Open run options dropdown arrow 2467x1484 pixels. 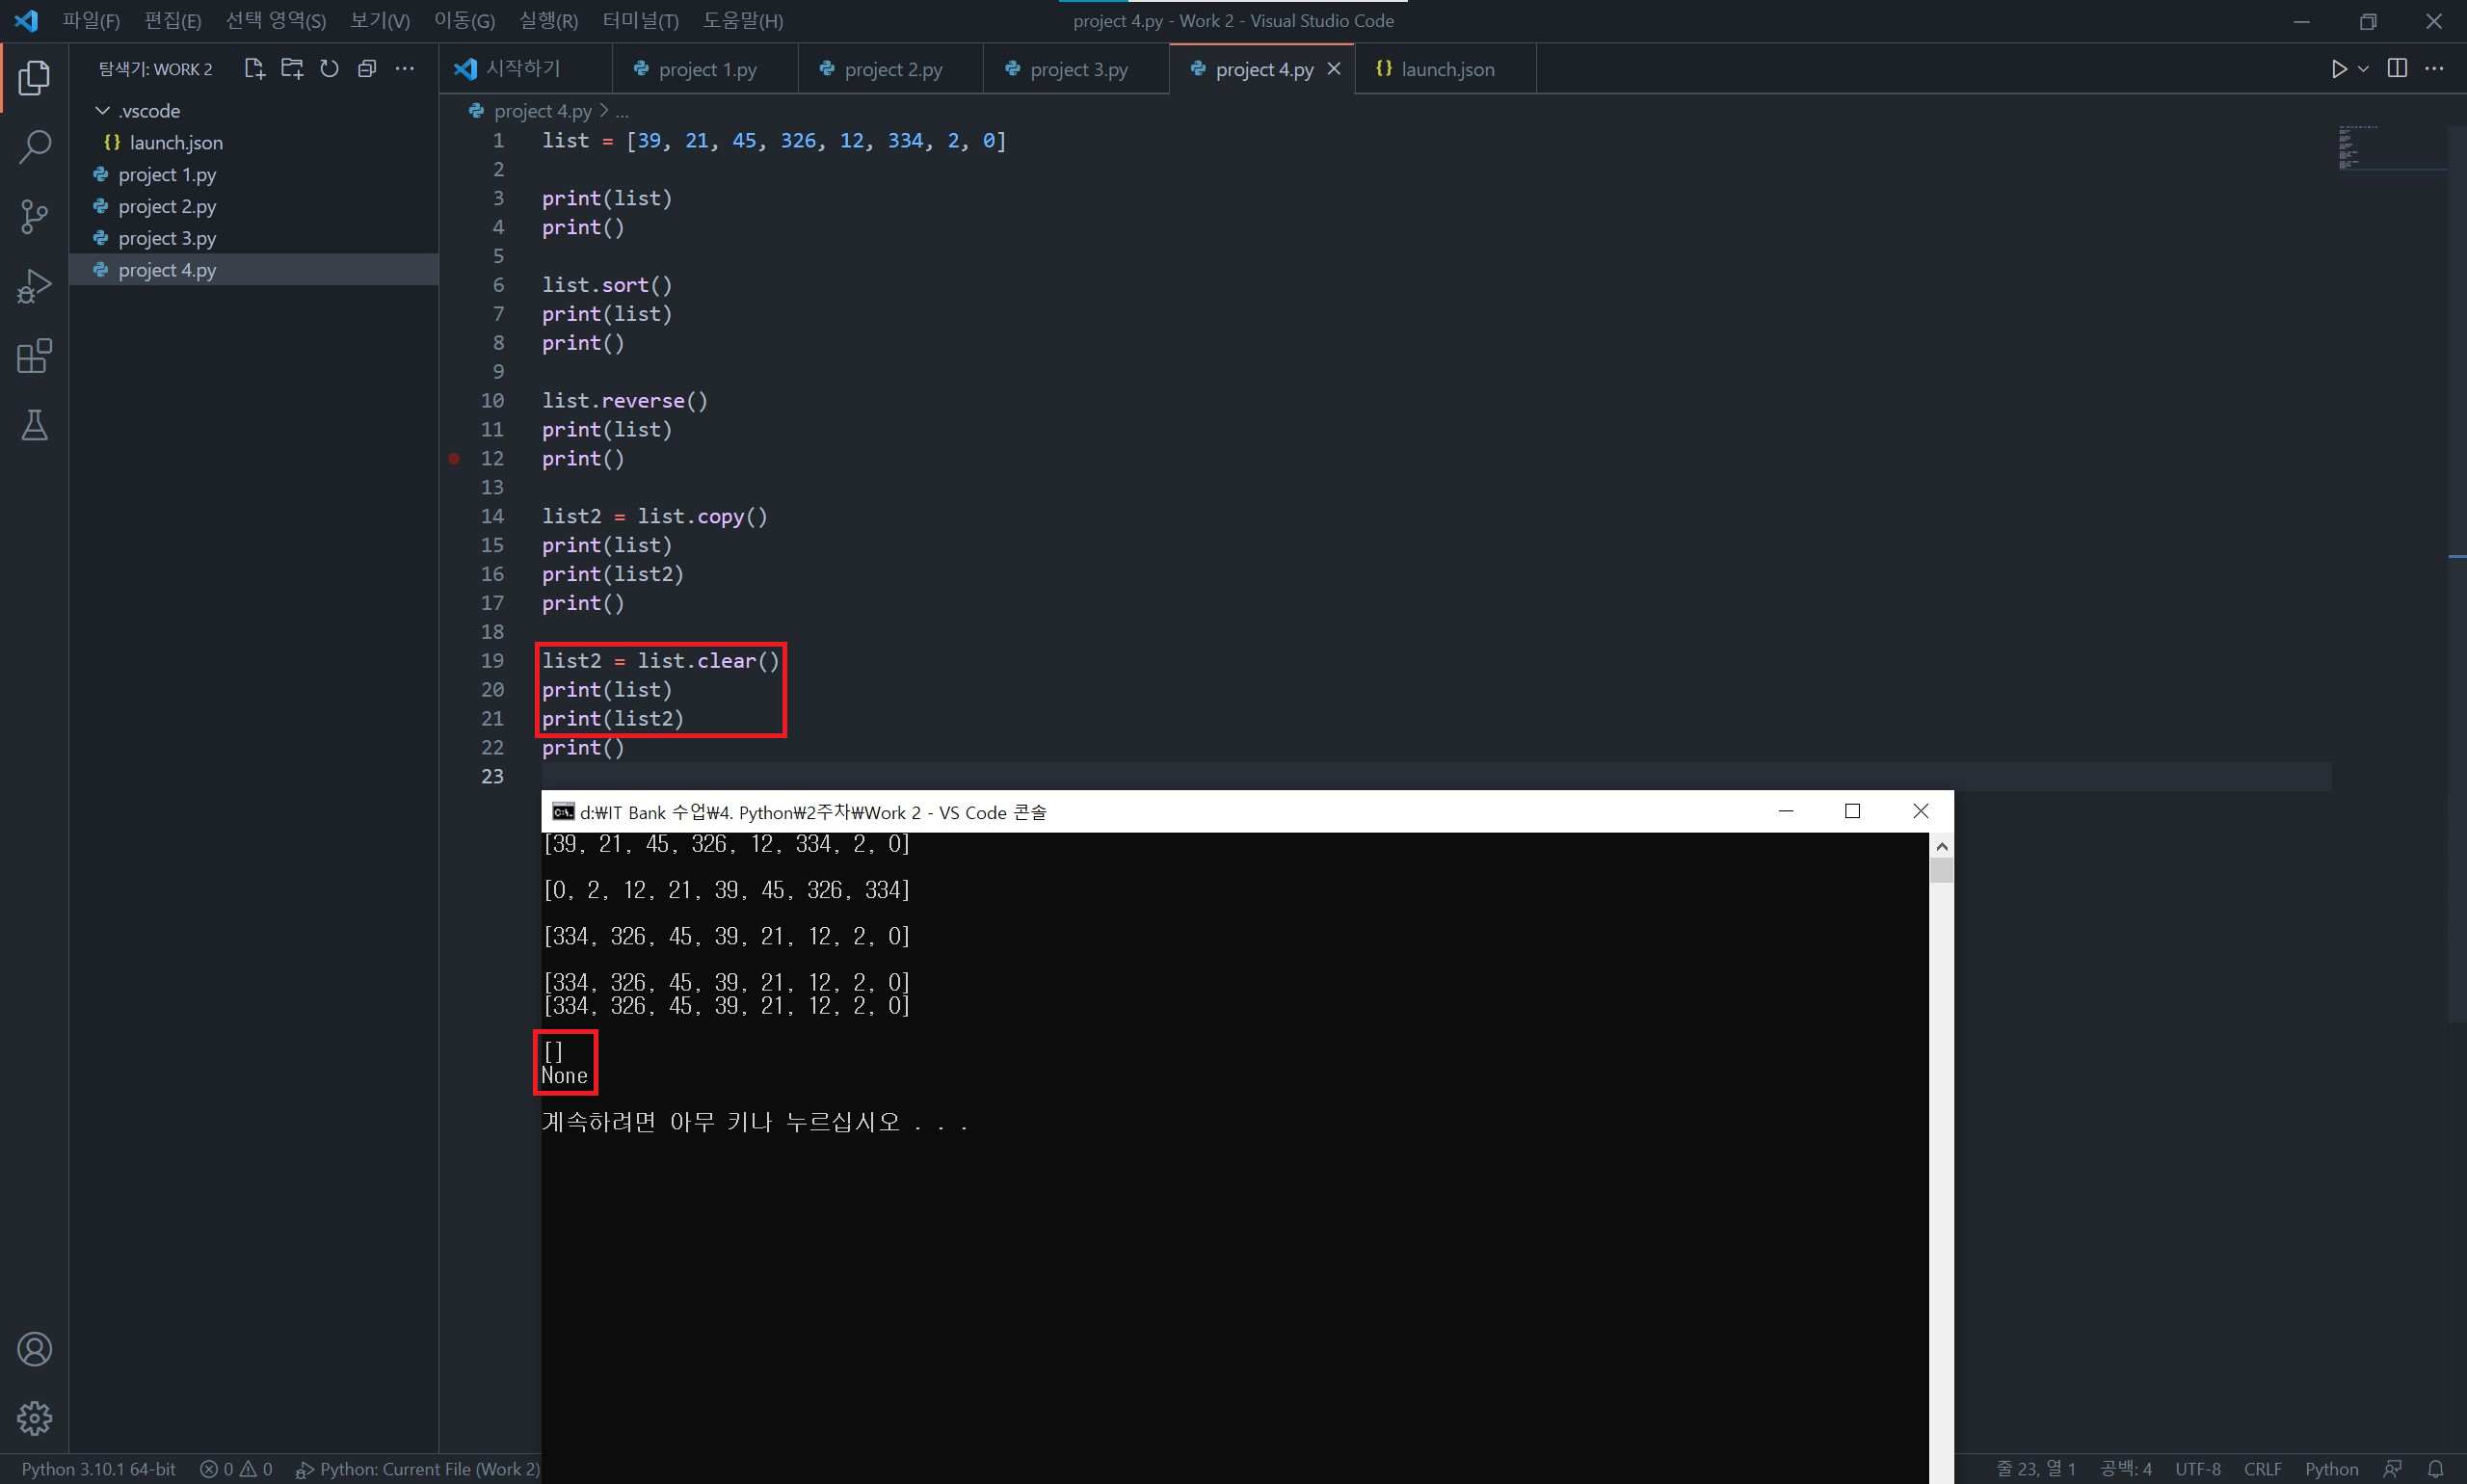tap(2363, 69)
